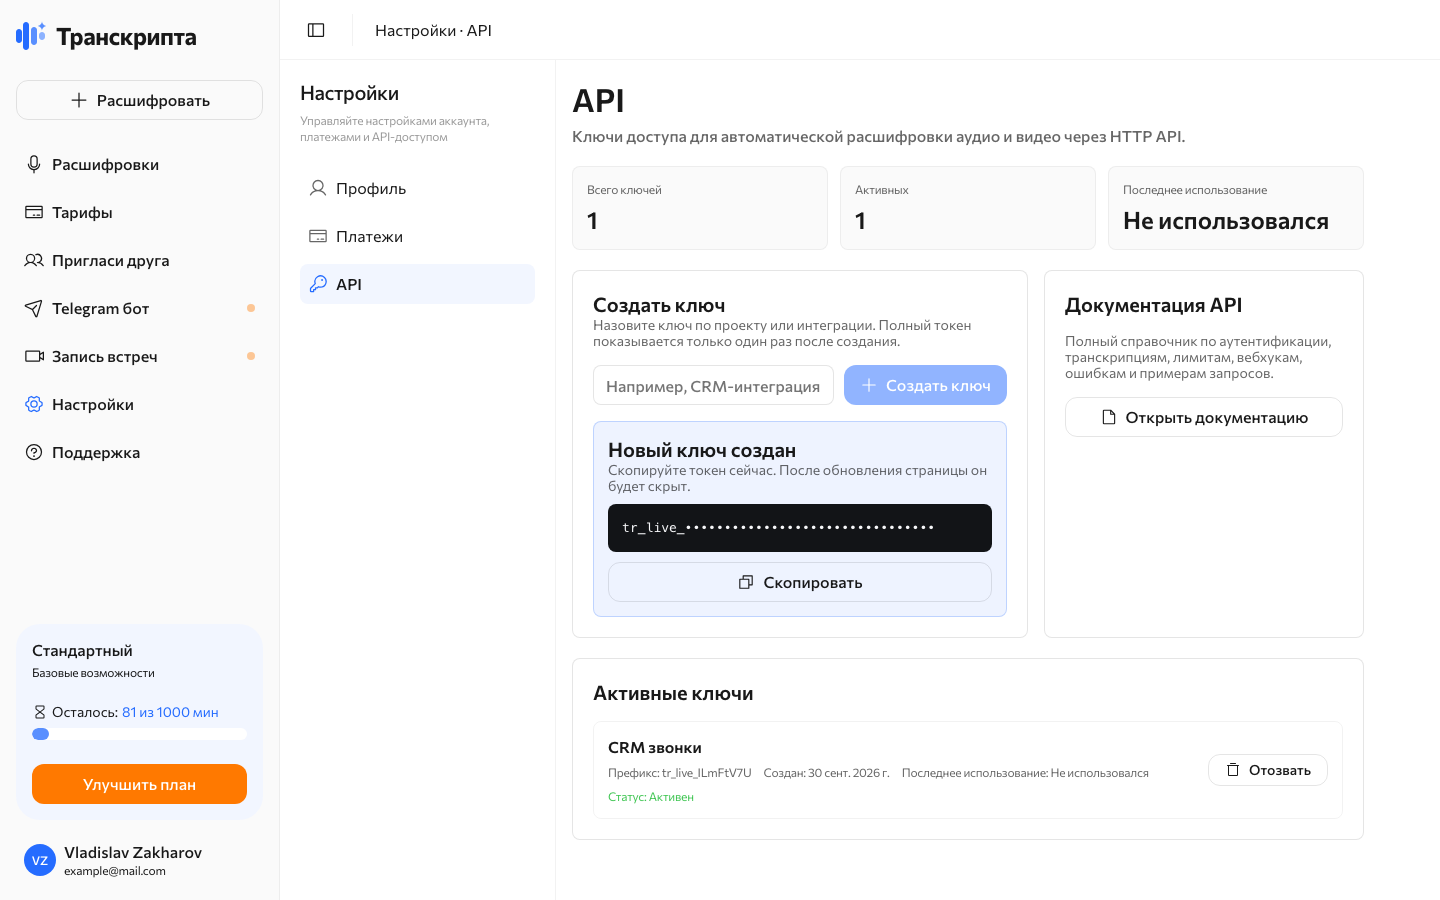Open Поддержка question mark icon
The image size is (1440, 900).
coord(34,452)
